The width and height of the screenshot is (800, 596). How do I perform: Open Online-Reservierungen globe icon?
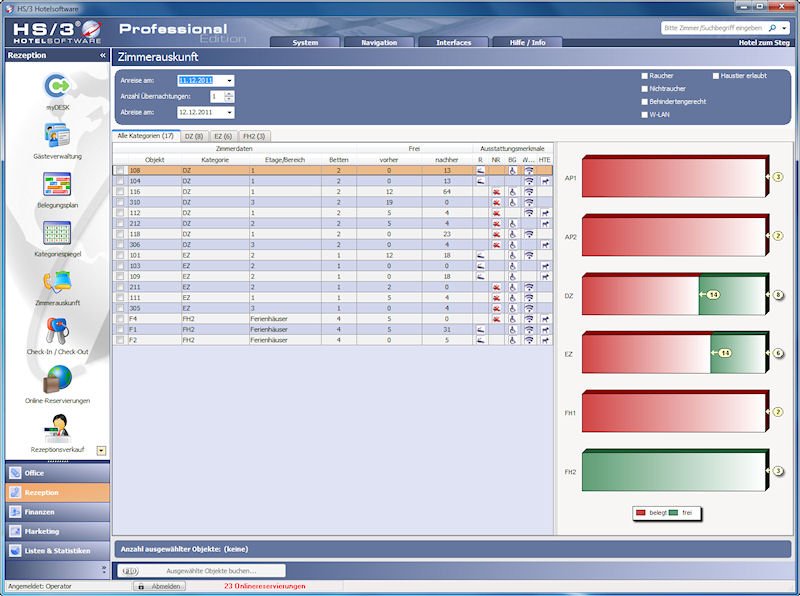(x=57, y=379)
